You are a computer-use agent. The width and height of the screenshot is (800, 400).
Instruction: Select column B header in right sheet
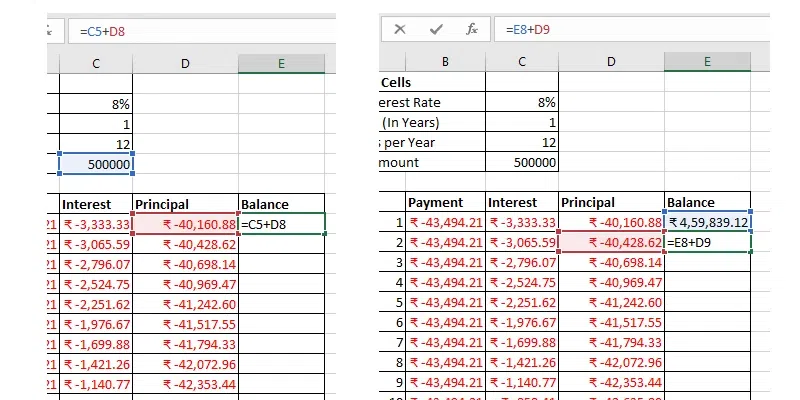(x=444, y=63)
